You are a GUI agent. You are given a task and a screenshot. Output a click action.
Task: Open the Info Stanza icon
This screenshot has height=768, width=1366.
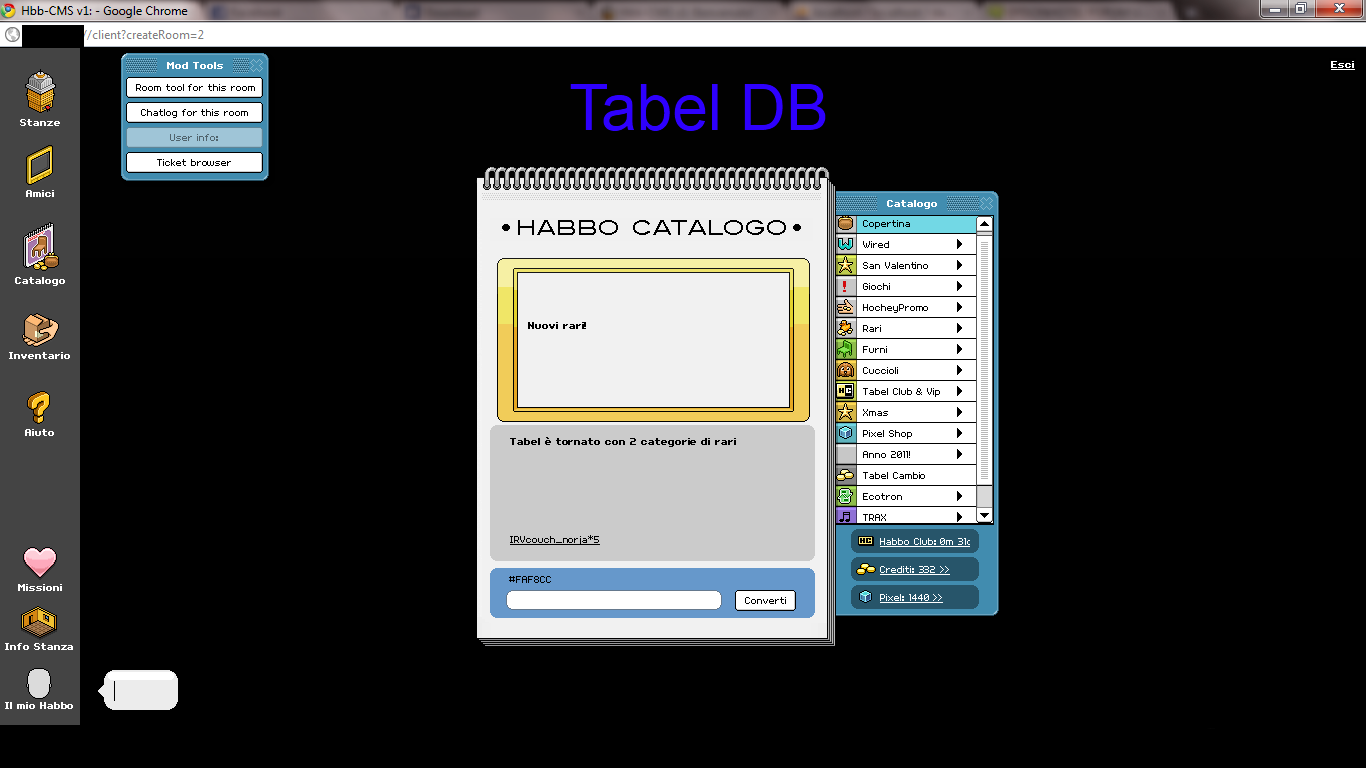coord(39,623)
